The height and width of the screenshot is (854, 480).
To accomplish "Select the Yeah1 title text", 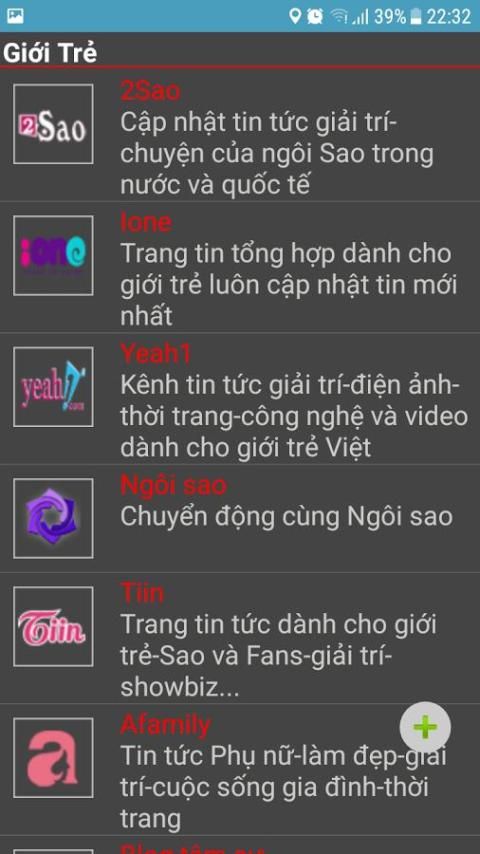I will (156, 354).
